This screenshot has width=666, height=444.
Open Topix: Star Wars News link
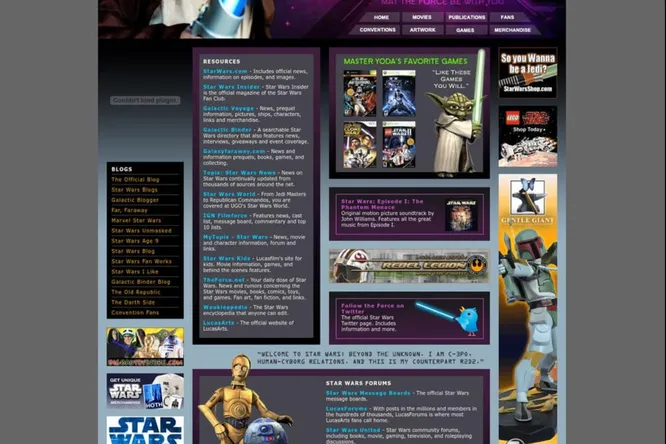[x=239, y=173]
